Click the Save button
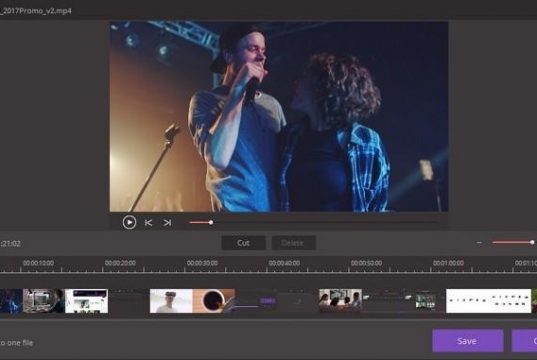 point(467,341)
